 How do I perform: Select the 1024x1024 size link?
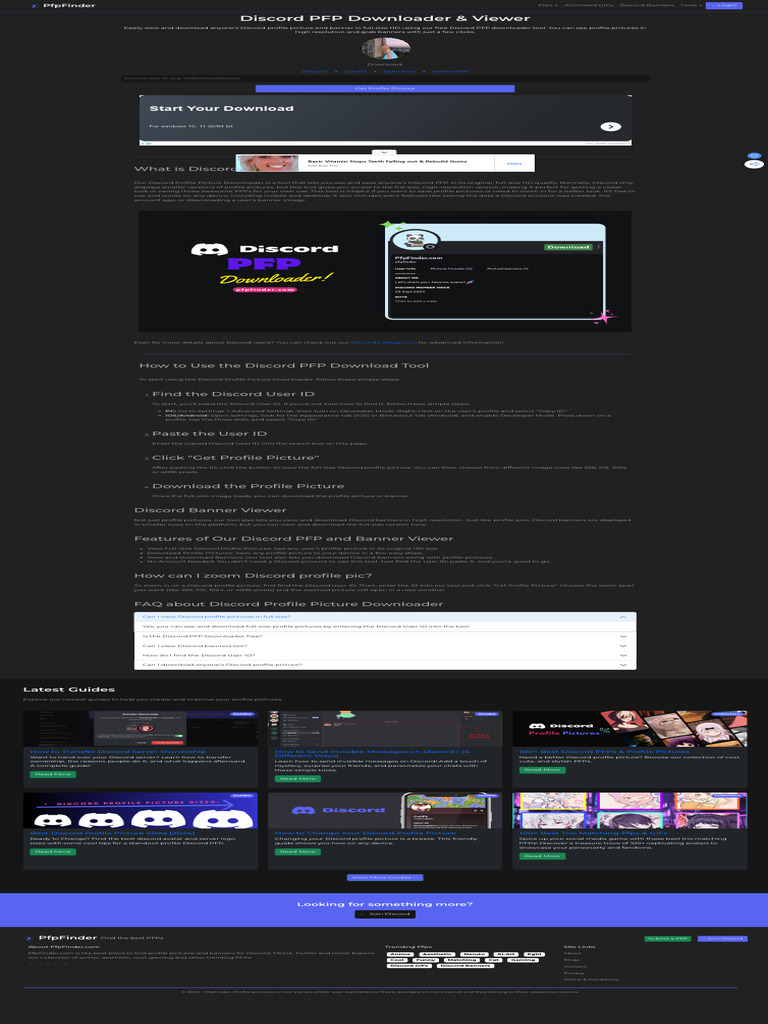(x=399, y=71)
